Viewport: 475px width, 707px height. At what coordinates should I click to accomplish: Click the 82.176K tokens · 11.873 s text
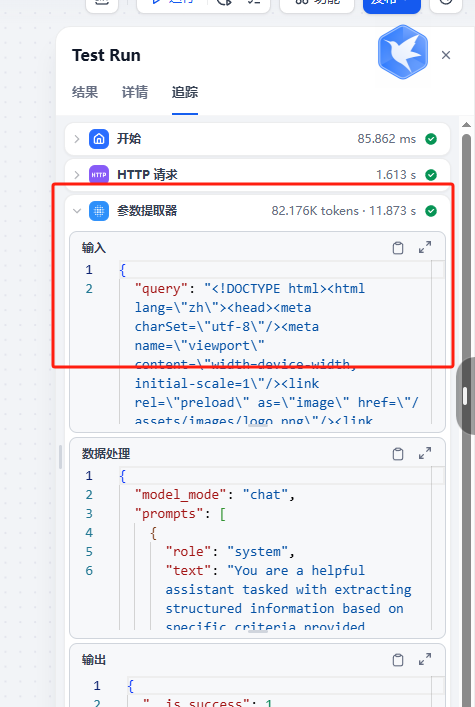coord(344,211)
